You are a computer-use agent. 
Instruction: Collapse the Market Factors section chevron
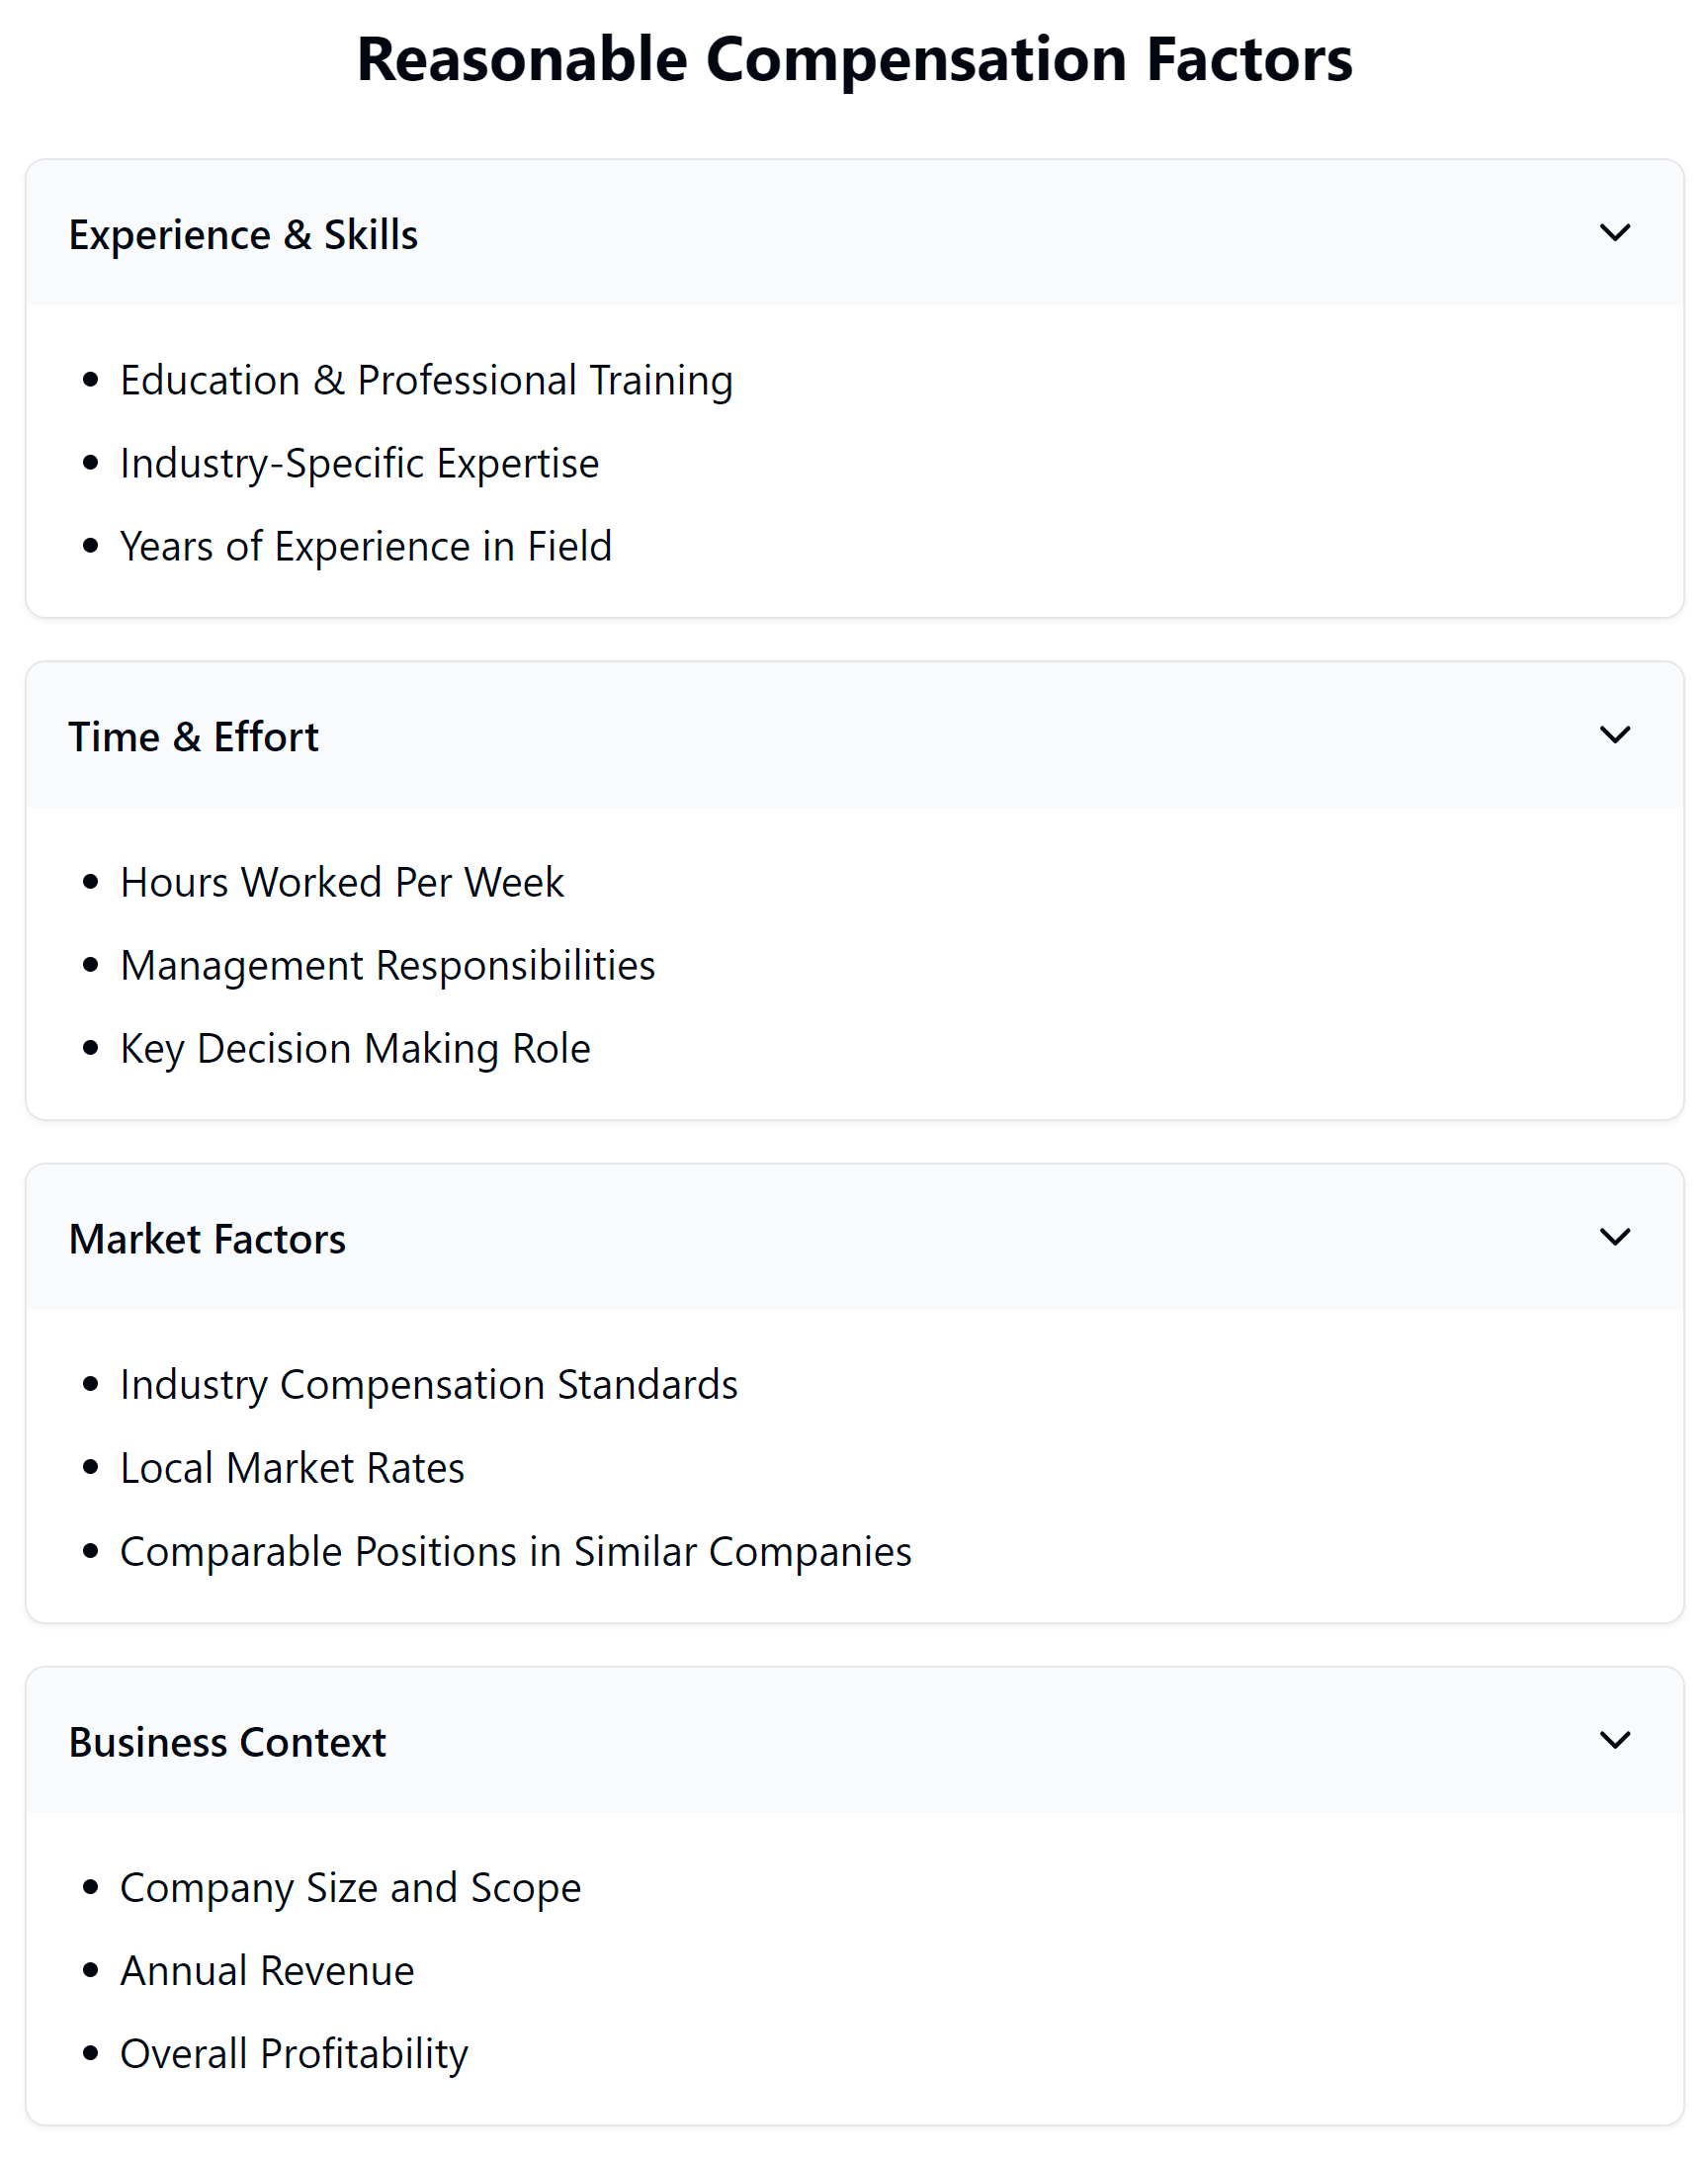click(x=1613, y=1237)
